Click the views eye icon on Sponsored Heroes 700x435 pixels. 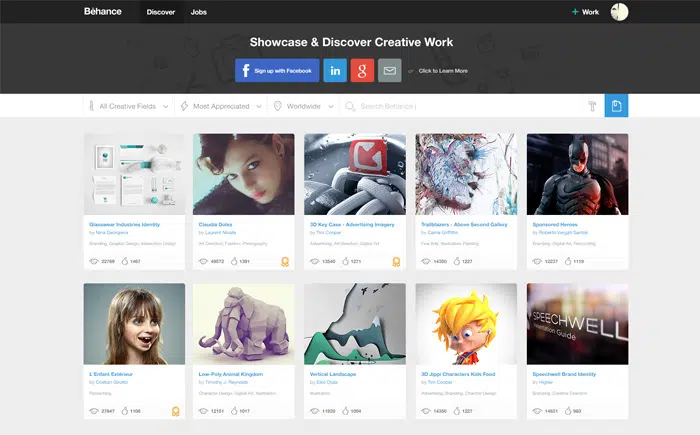539,261
